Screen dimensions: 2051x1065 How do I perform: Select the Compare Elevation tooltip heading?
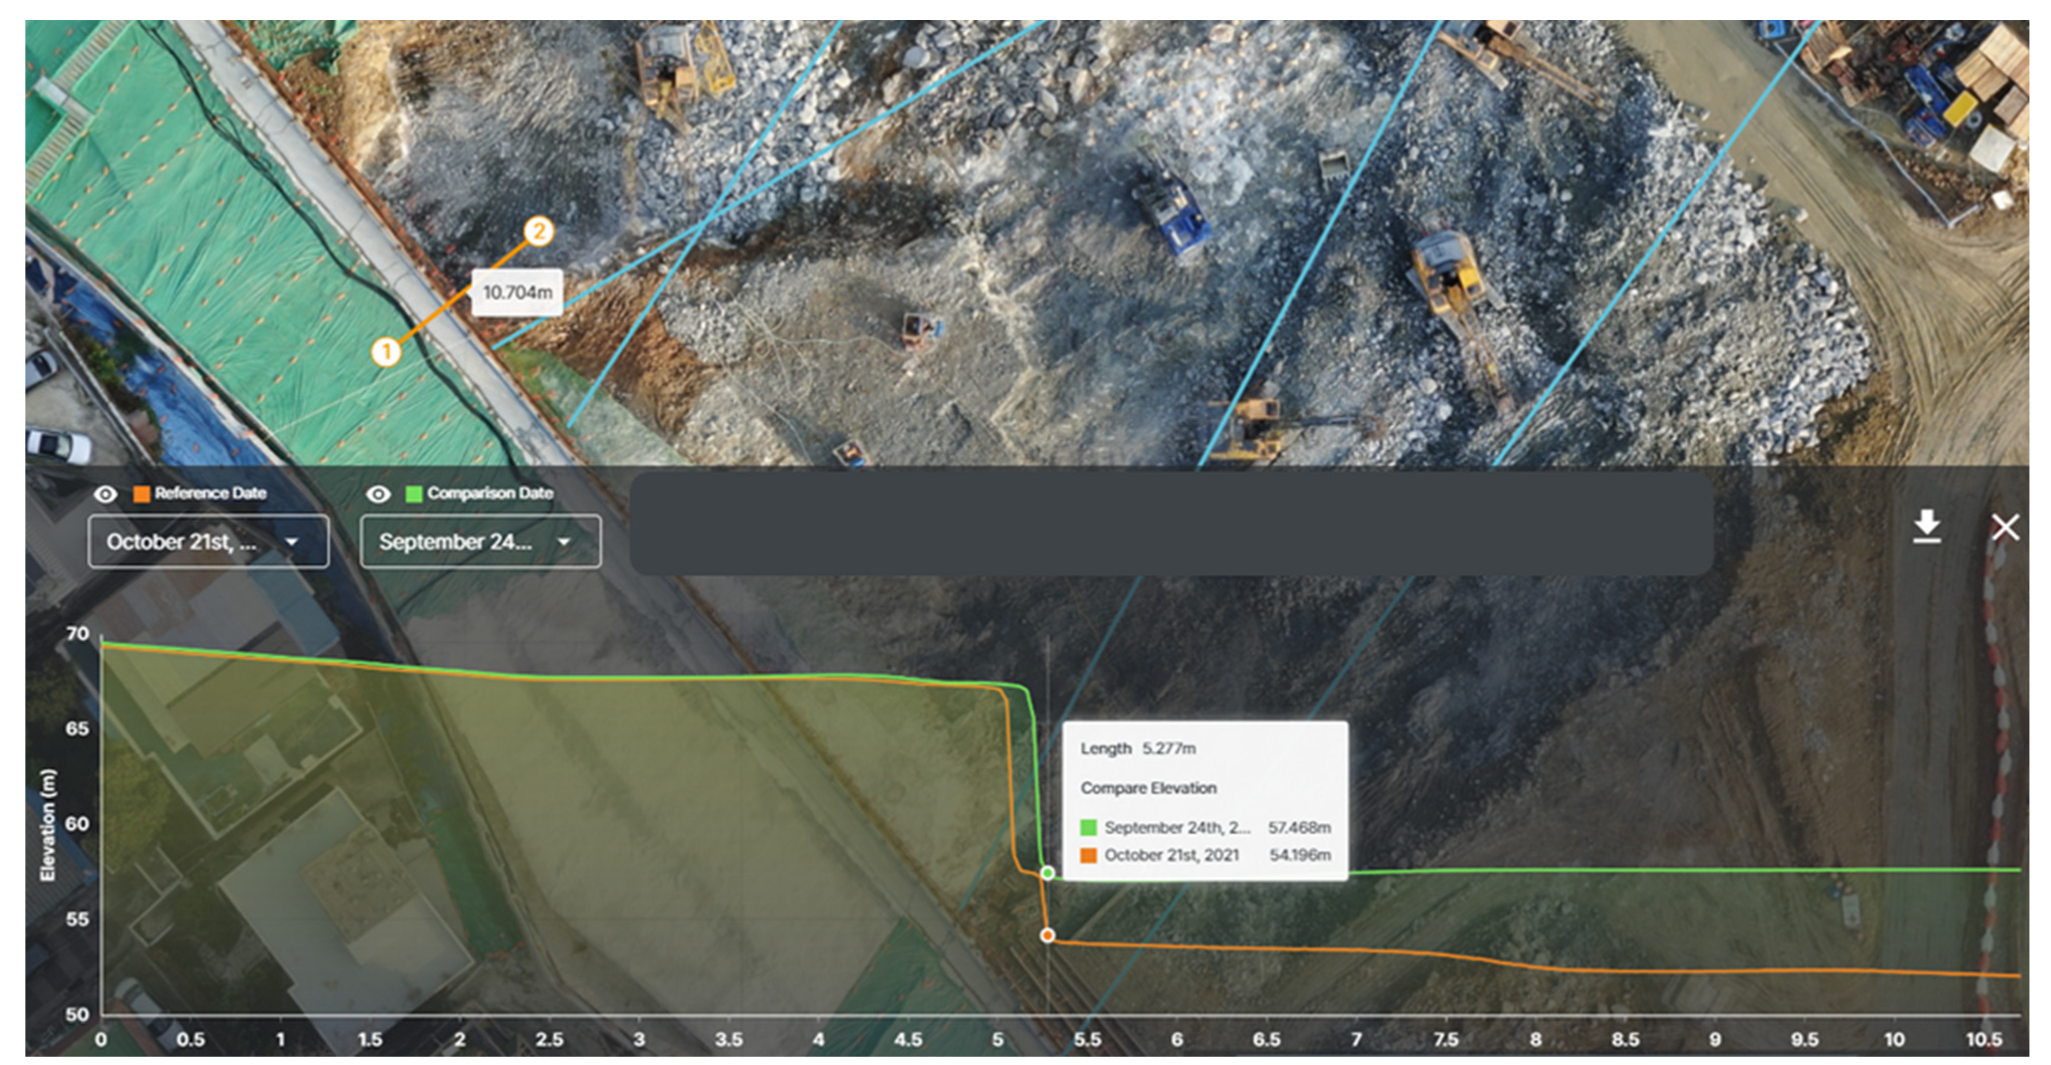(1148, 788)
